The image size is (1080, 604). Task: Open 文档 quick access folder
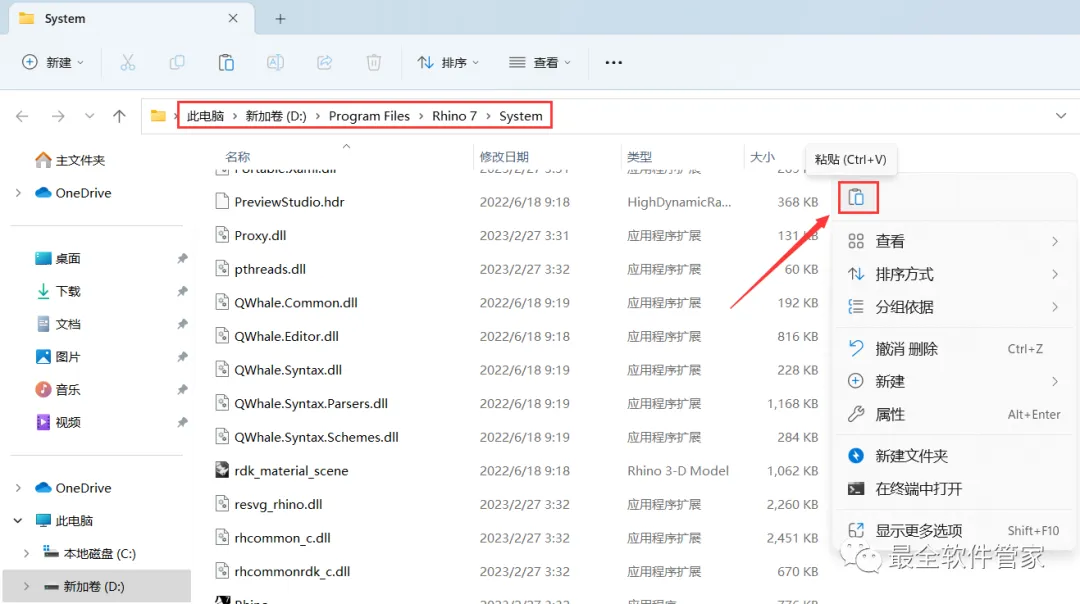(x=58, y=324)
